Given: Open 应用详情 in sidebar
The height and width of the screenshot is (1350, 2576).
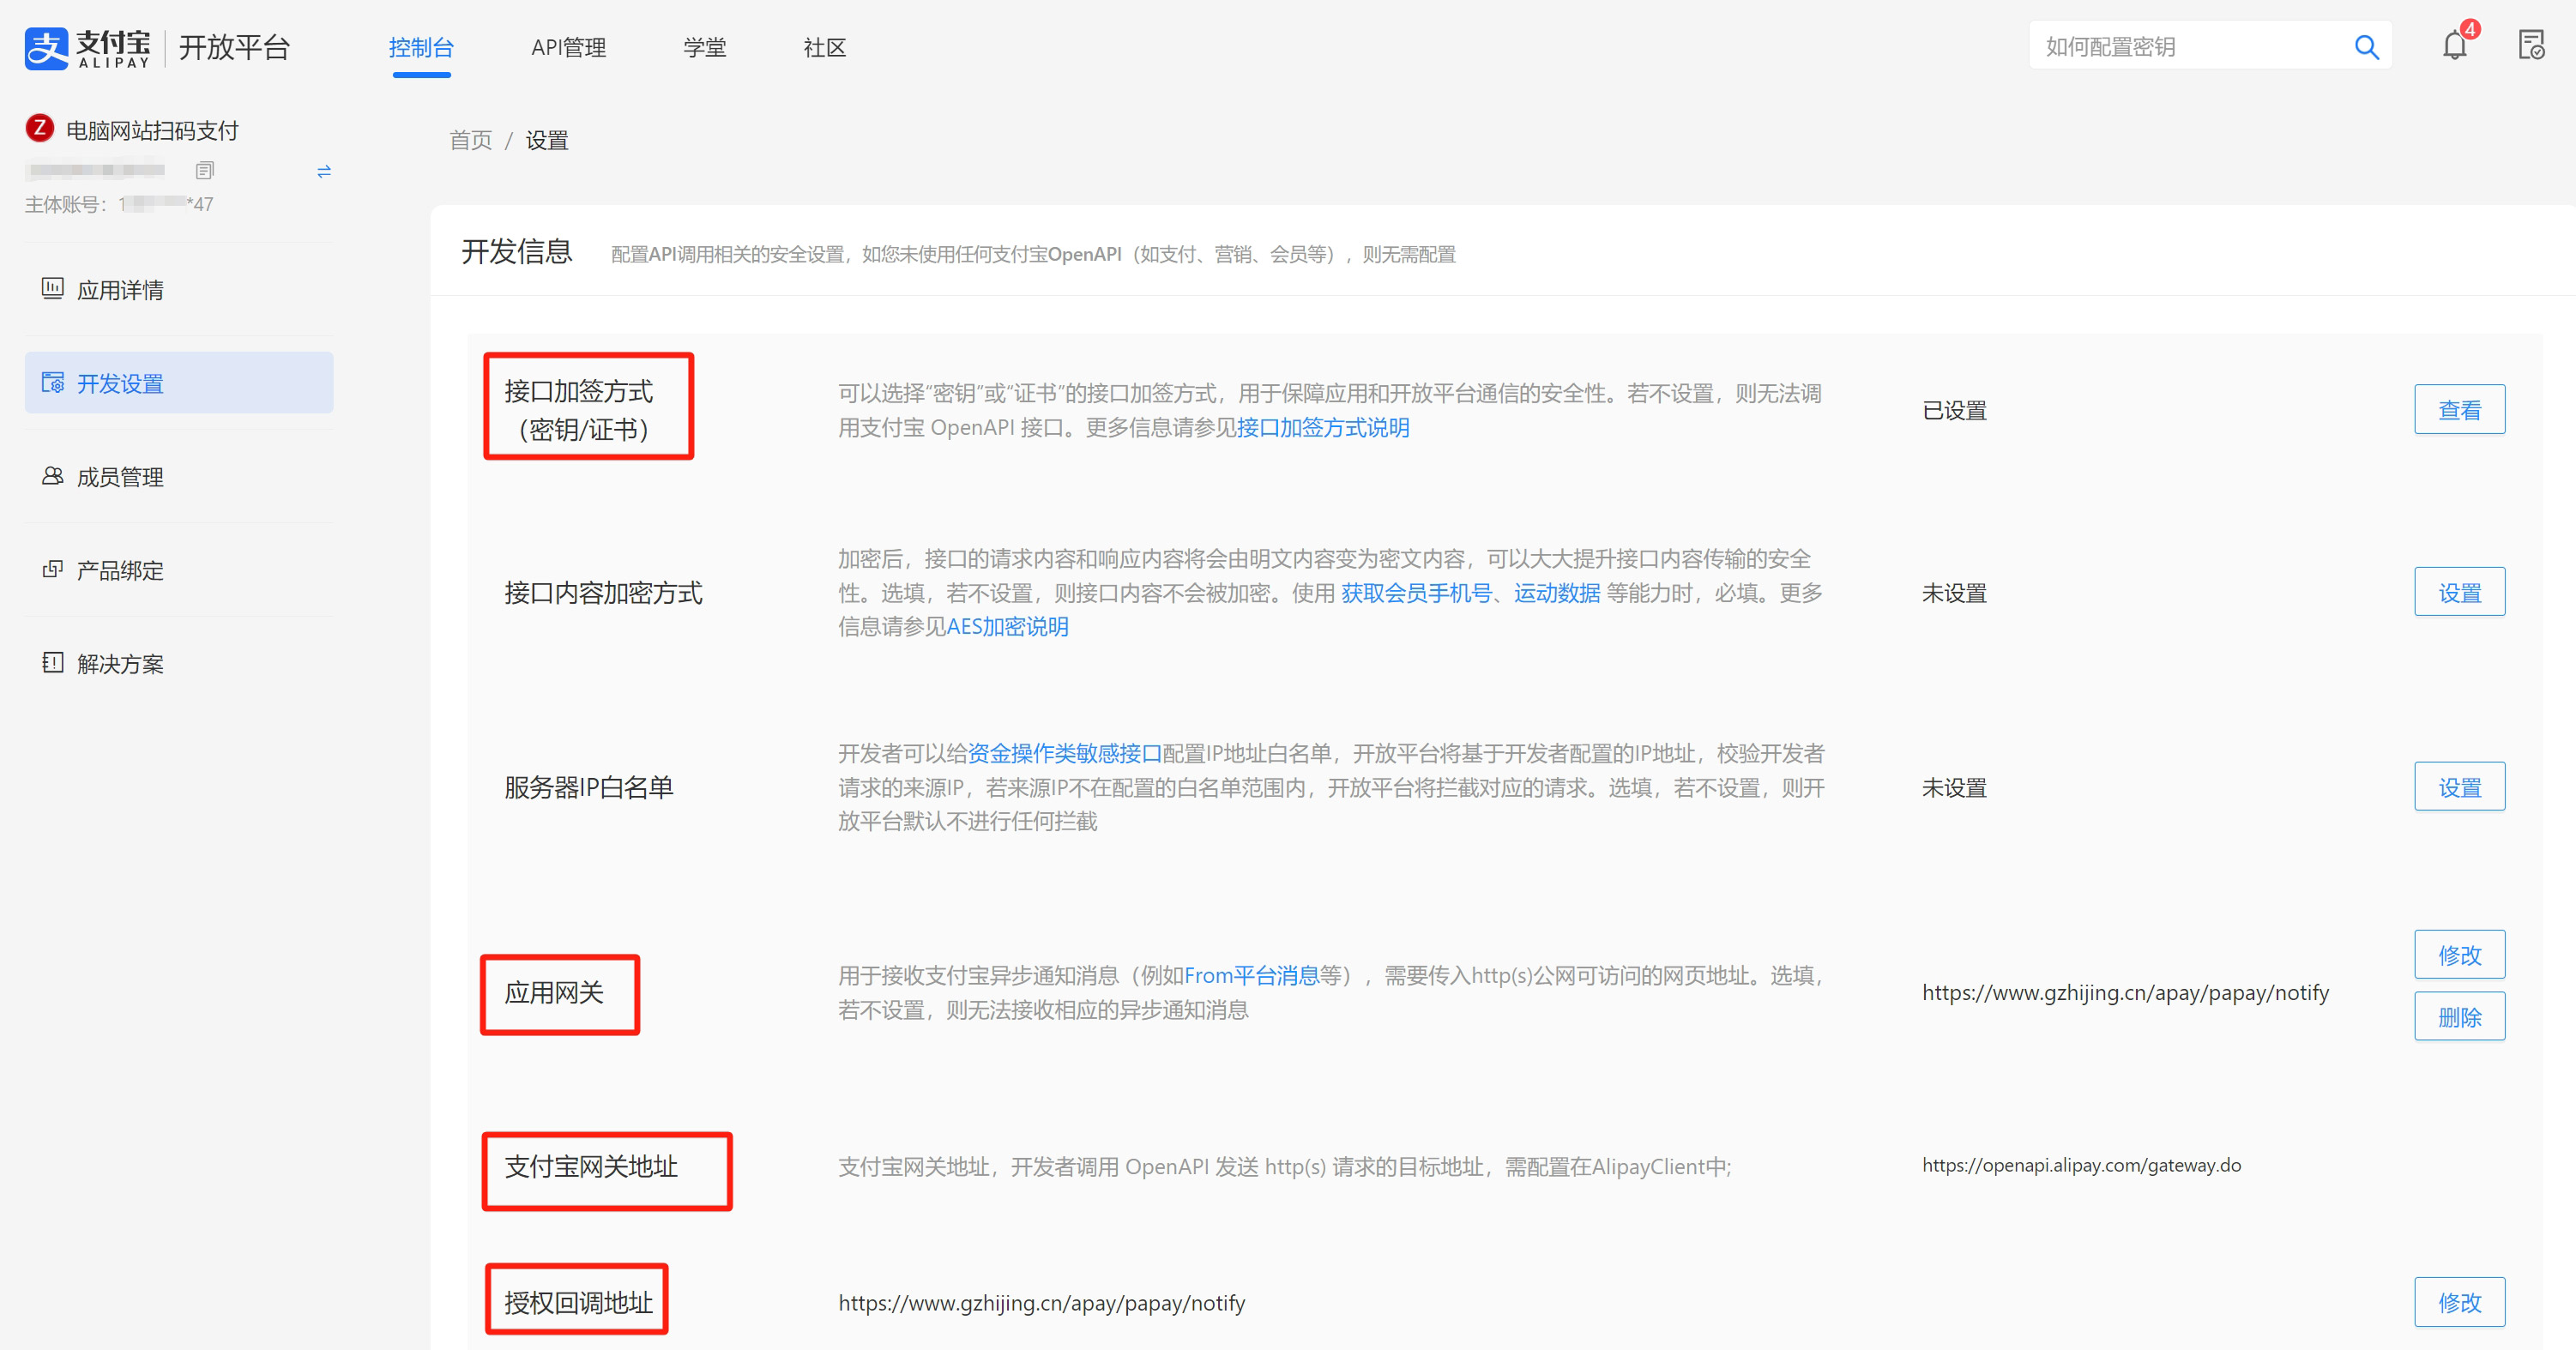Looking at the screenshot, I should pyautogui.click(x=120, y=290).
